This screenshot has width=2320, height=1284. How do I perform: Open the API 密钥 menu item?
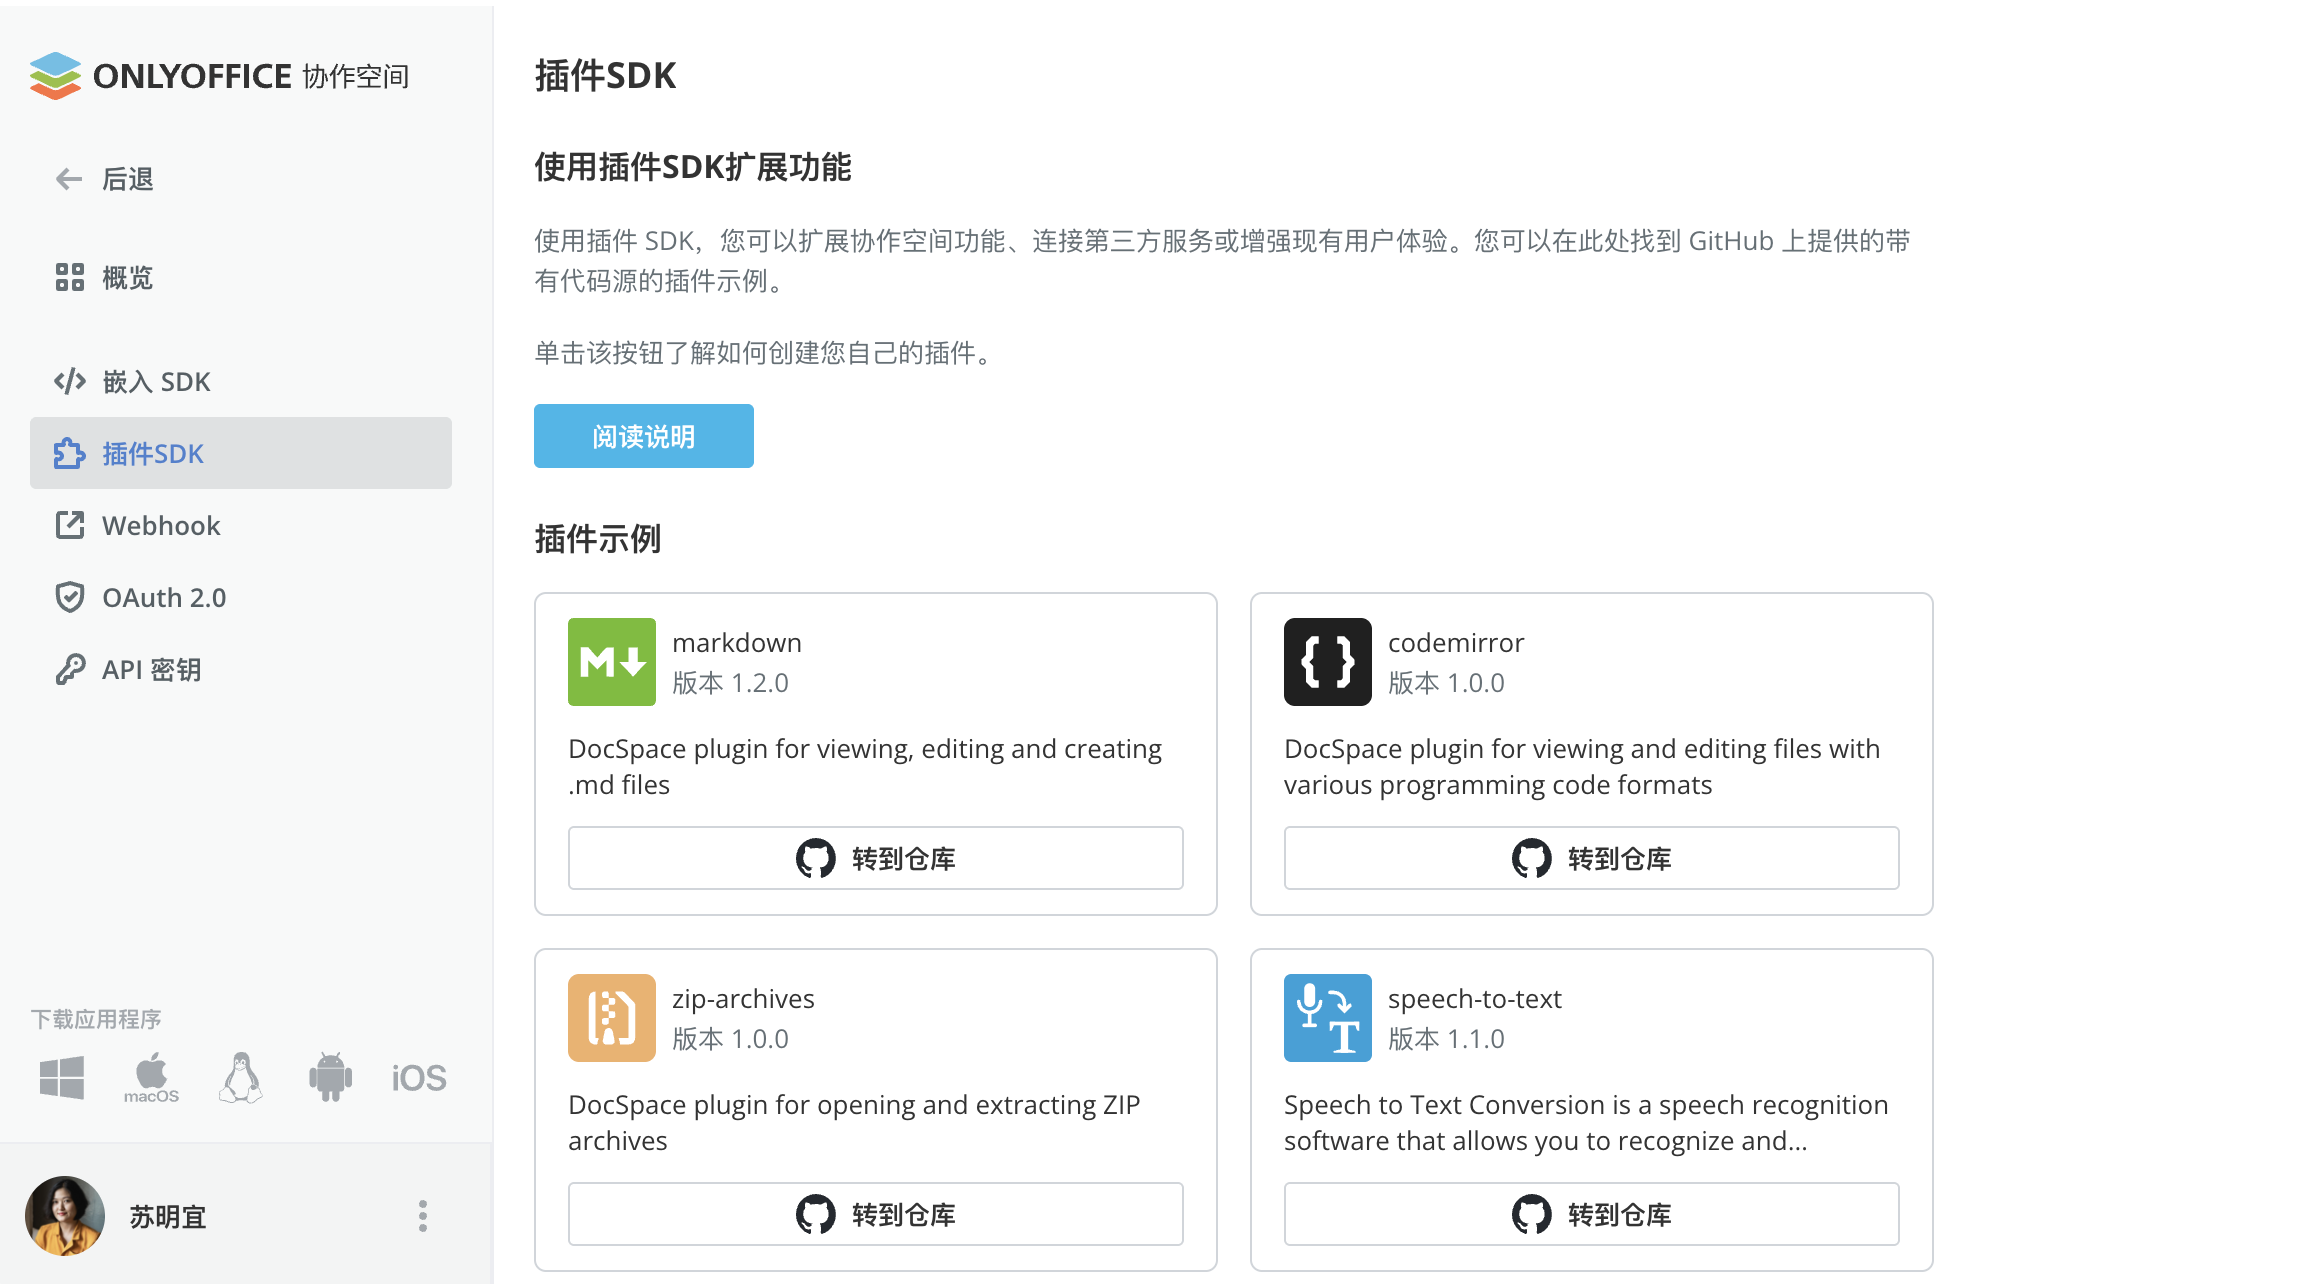coord(241,669)
